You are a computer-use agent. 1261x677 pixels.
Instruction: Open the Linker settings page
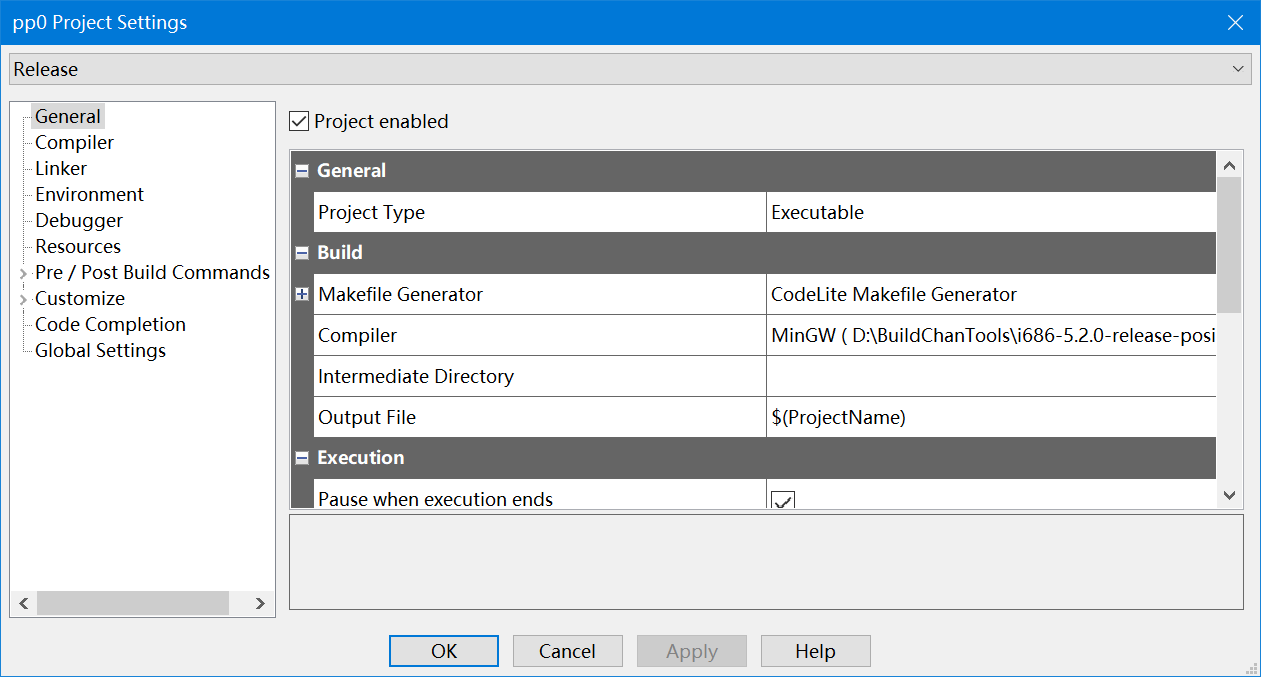(x=61, y=169)
